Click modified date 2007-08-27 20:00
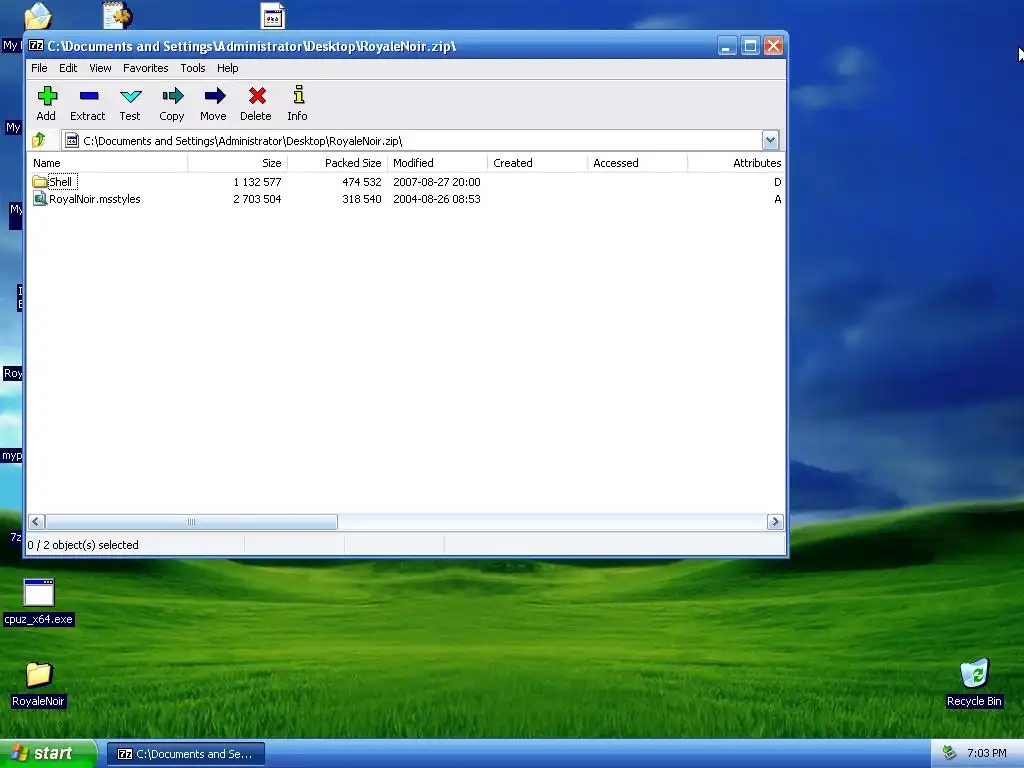This screenshot has height=768, width=1024. [437, 182]
